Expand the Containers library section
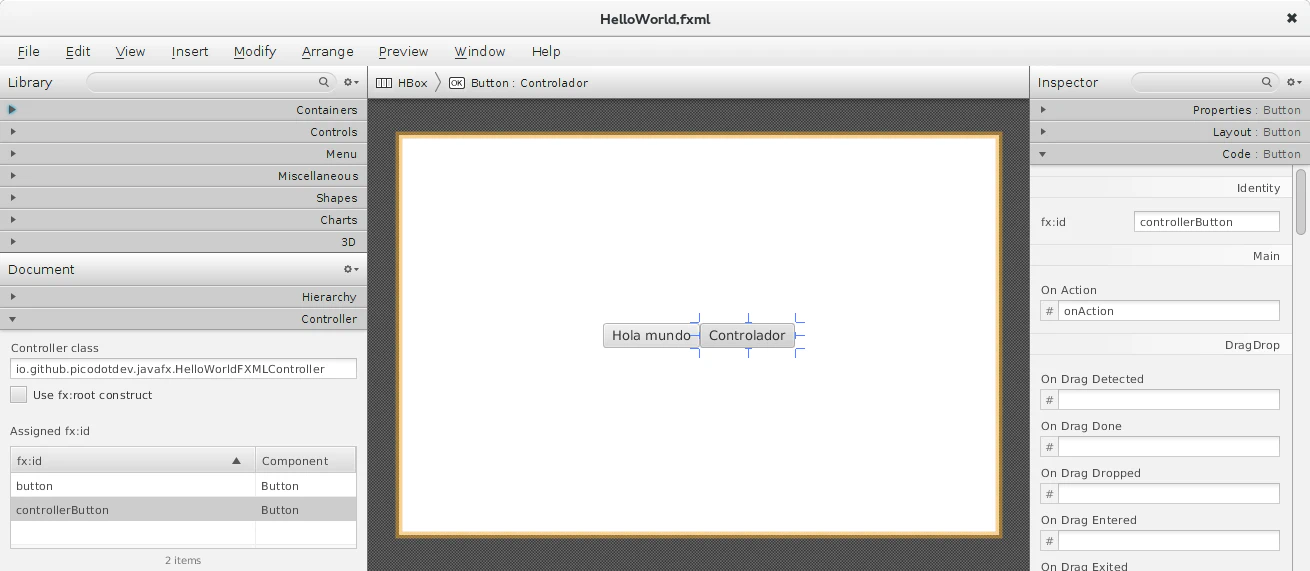The image size is (1310, 571). (x=13, y=110)
